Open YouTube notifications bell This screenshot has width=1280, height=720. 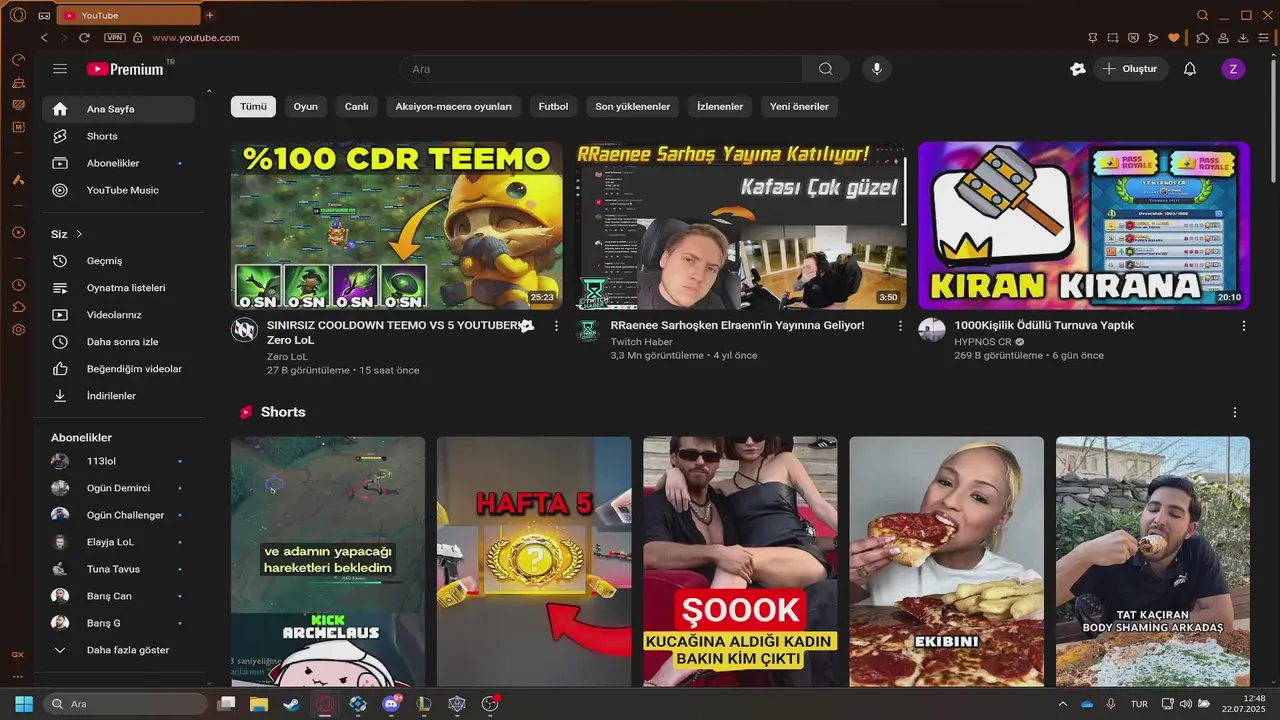(1190, 69)
